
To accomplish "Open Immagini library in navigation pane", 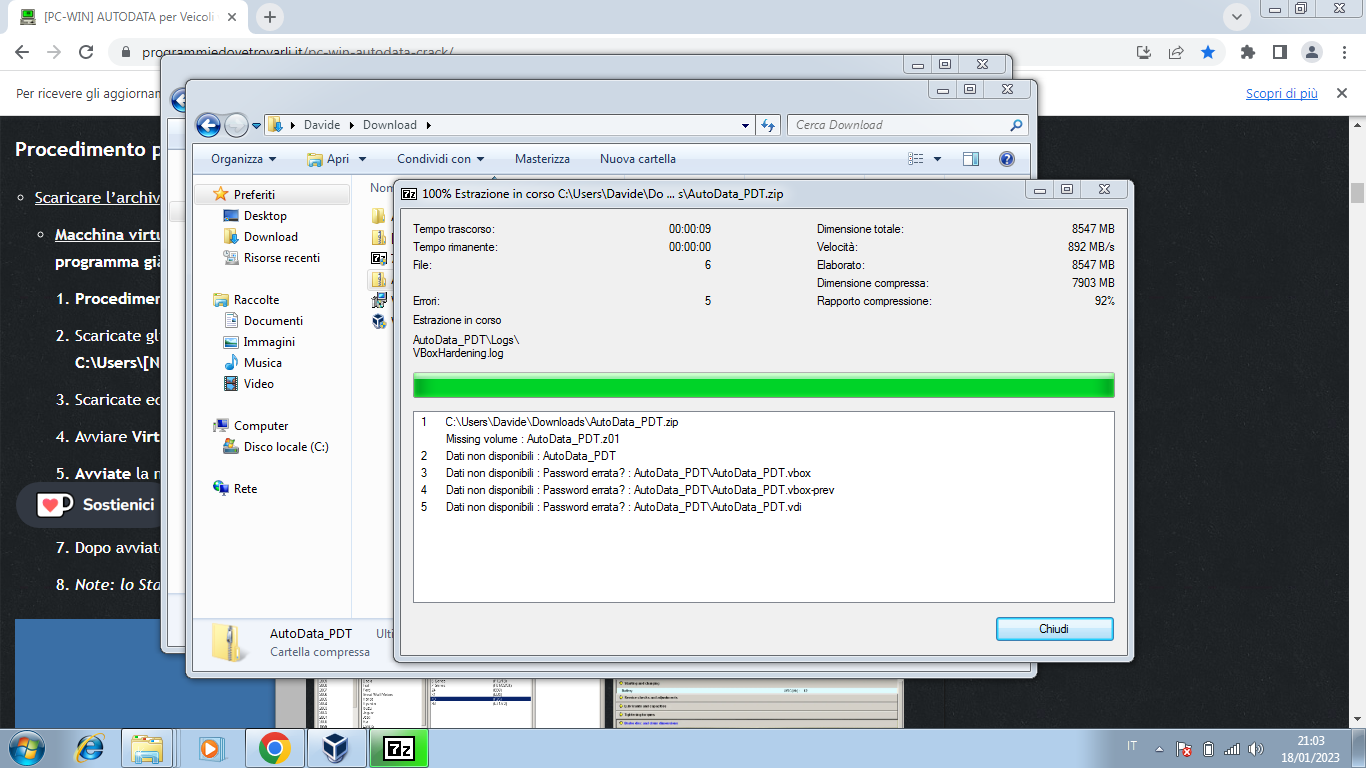I will 269,342.
